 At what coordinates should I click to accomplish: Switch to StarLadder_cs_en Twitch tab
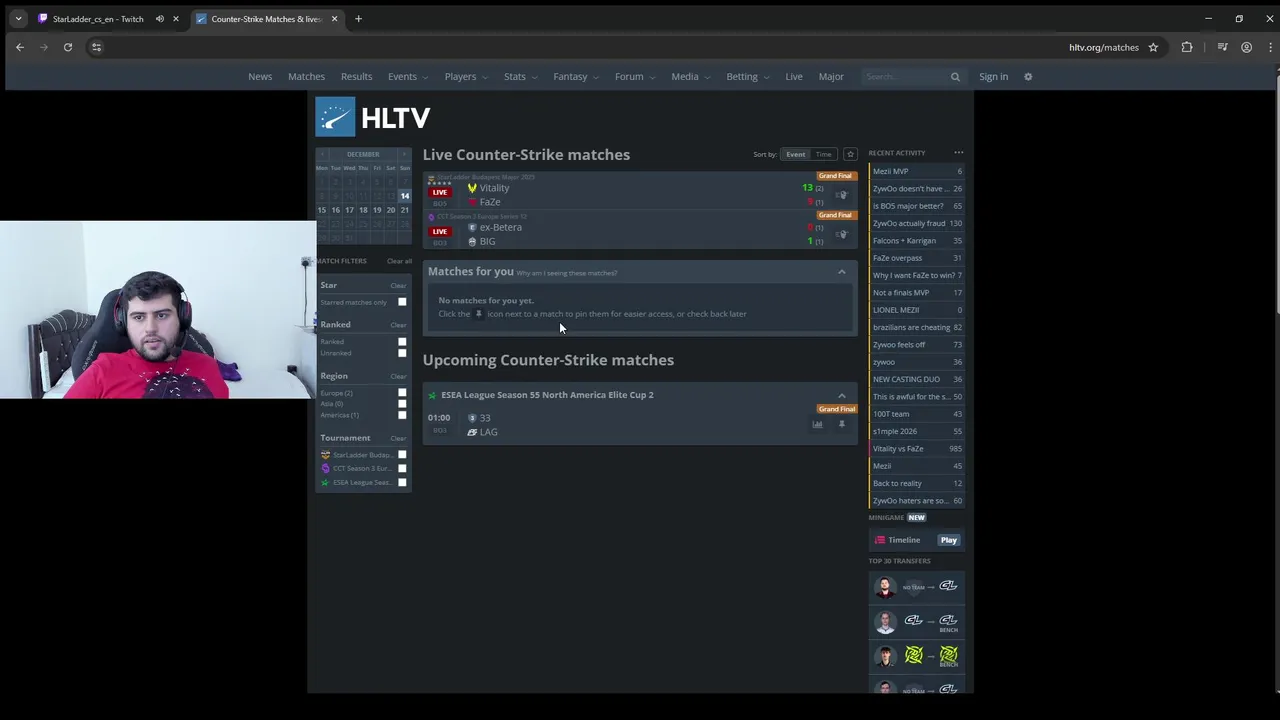(98, 19)
